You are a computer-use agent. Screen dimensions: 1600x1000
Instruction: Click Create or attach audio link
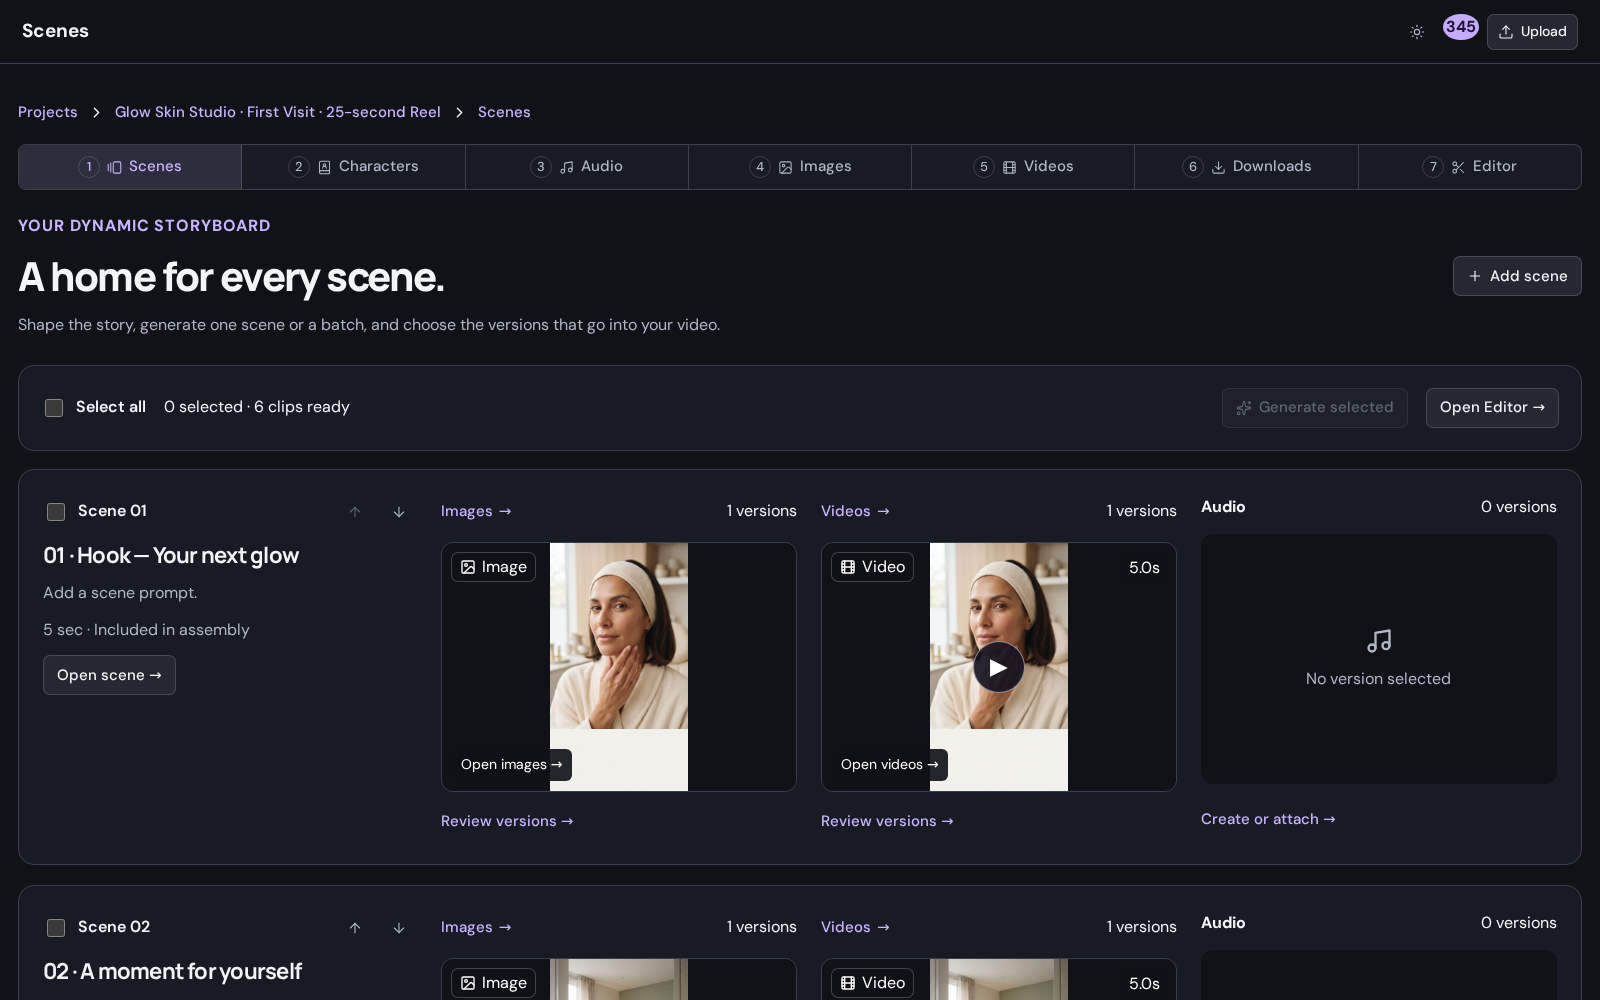1268,819
